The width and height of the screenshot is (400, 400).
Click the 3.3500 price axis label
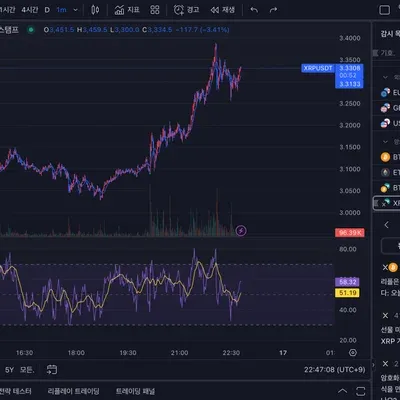(x=350, y=60)
